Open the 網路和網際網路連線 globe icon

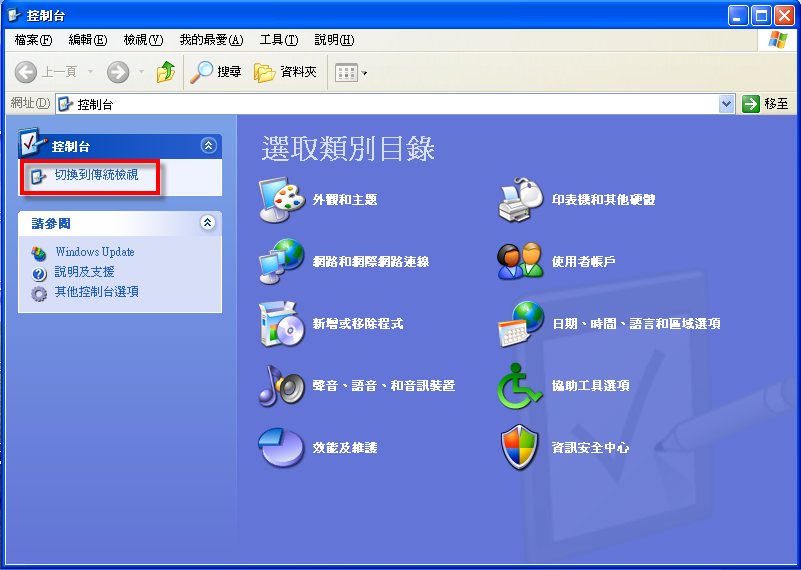281,262
